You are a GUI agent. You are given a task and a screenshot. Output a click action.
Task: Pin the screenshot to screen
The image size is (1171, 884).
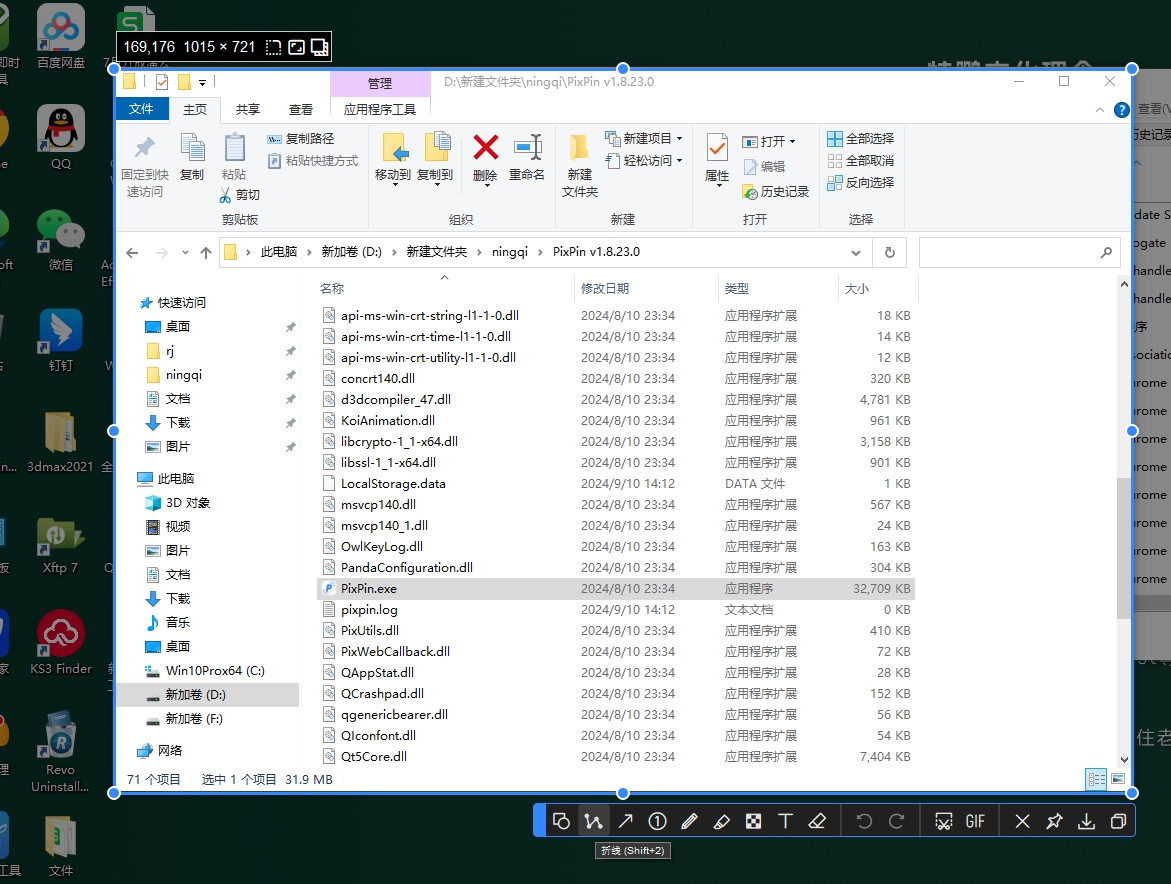tap(1054, 821)
